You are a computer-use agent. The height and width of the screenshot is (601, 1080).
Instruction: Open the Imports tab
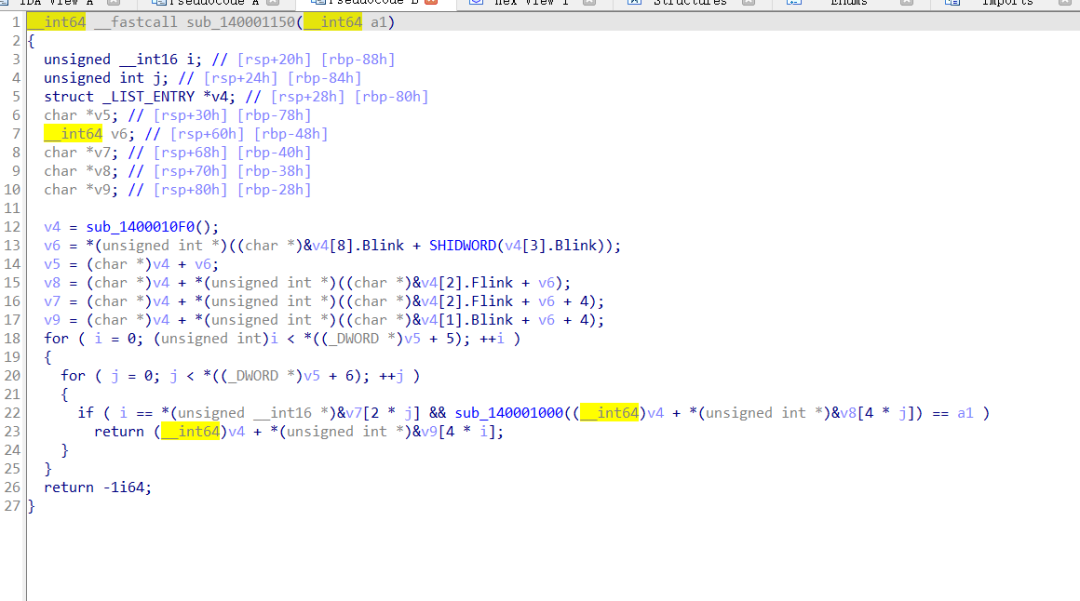tap(1007, 3)
